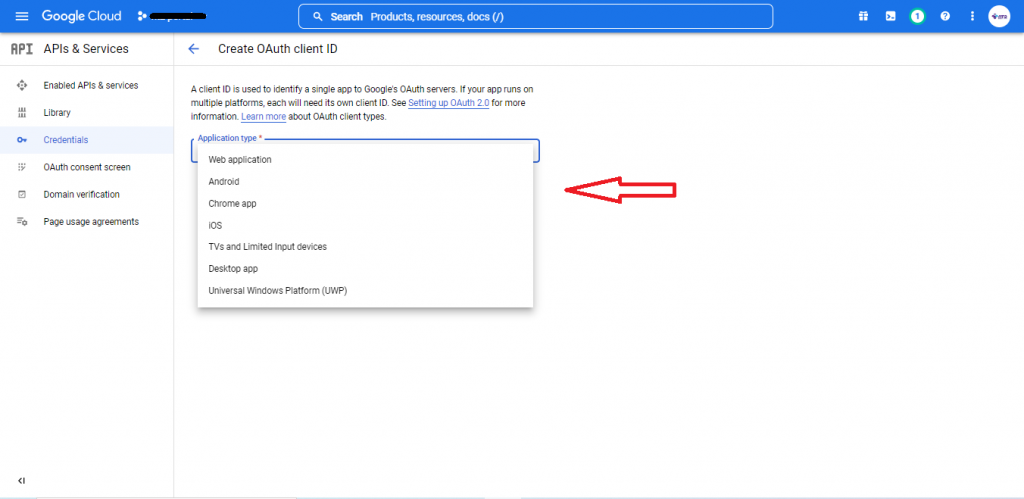Choose Desktop app option
Screen dimensions: 1024x499
pos(365,268)
